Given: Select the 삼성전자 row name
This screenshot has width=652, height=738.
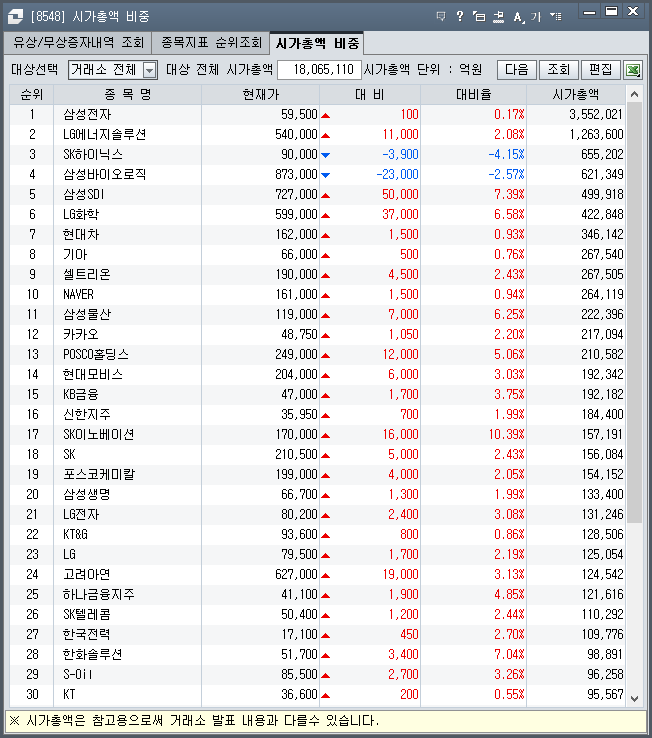Looking at the screenshot, I should (87, 115).
